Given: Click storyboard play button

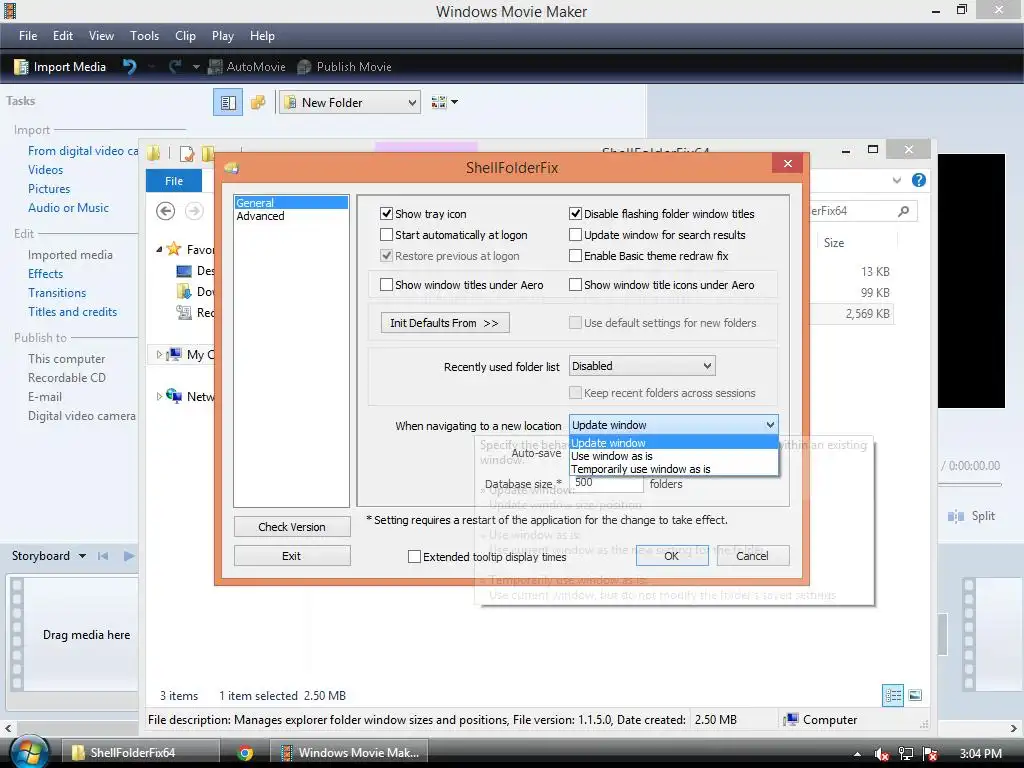Looking at the screenshot, I should click(x=129, y=556).
